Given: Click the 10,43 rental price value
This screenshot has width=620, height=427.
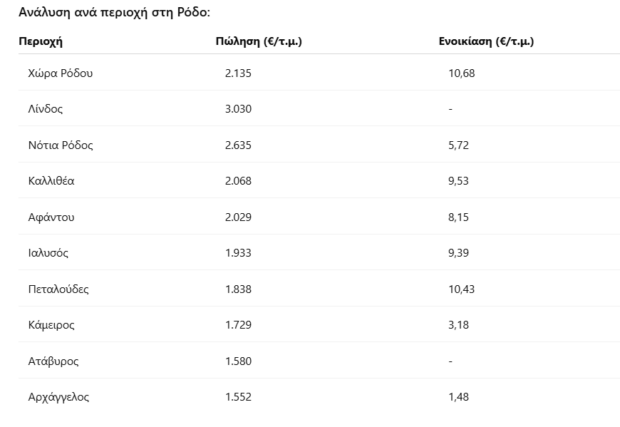Looking at the screenshot, I should tap(461, 289).
